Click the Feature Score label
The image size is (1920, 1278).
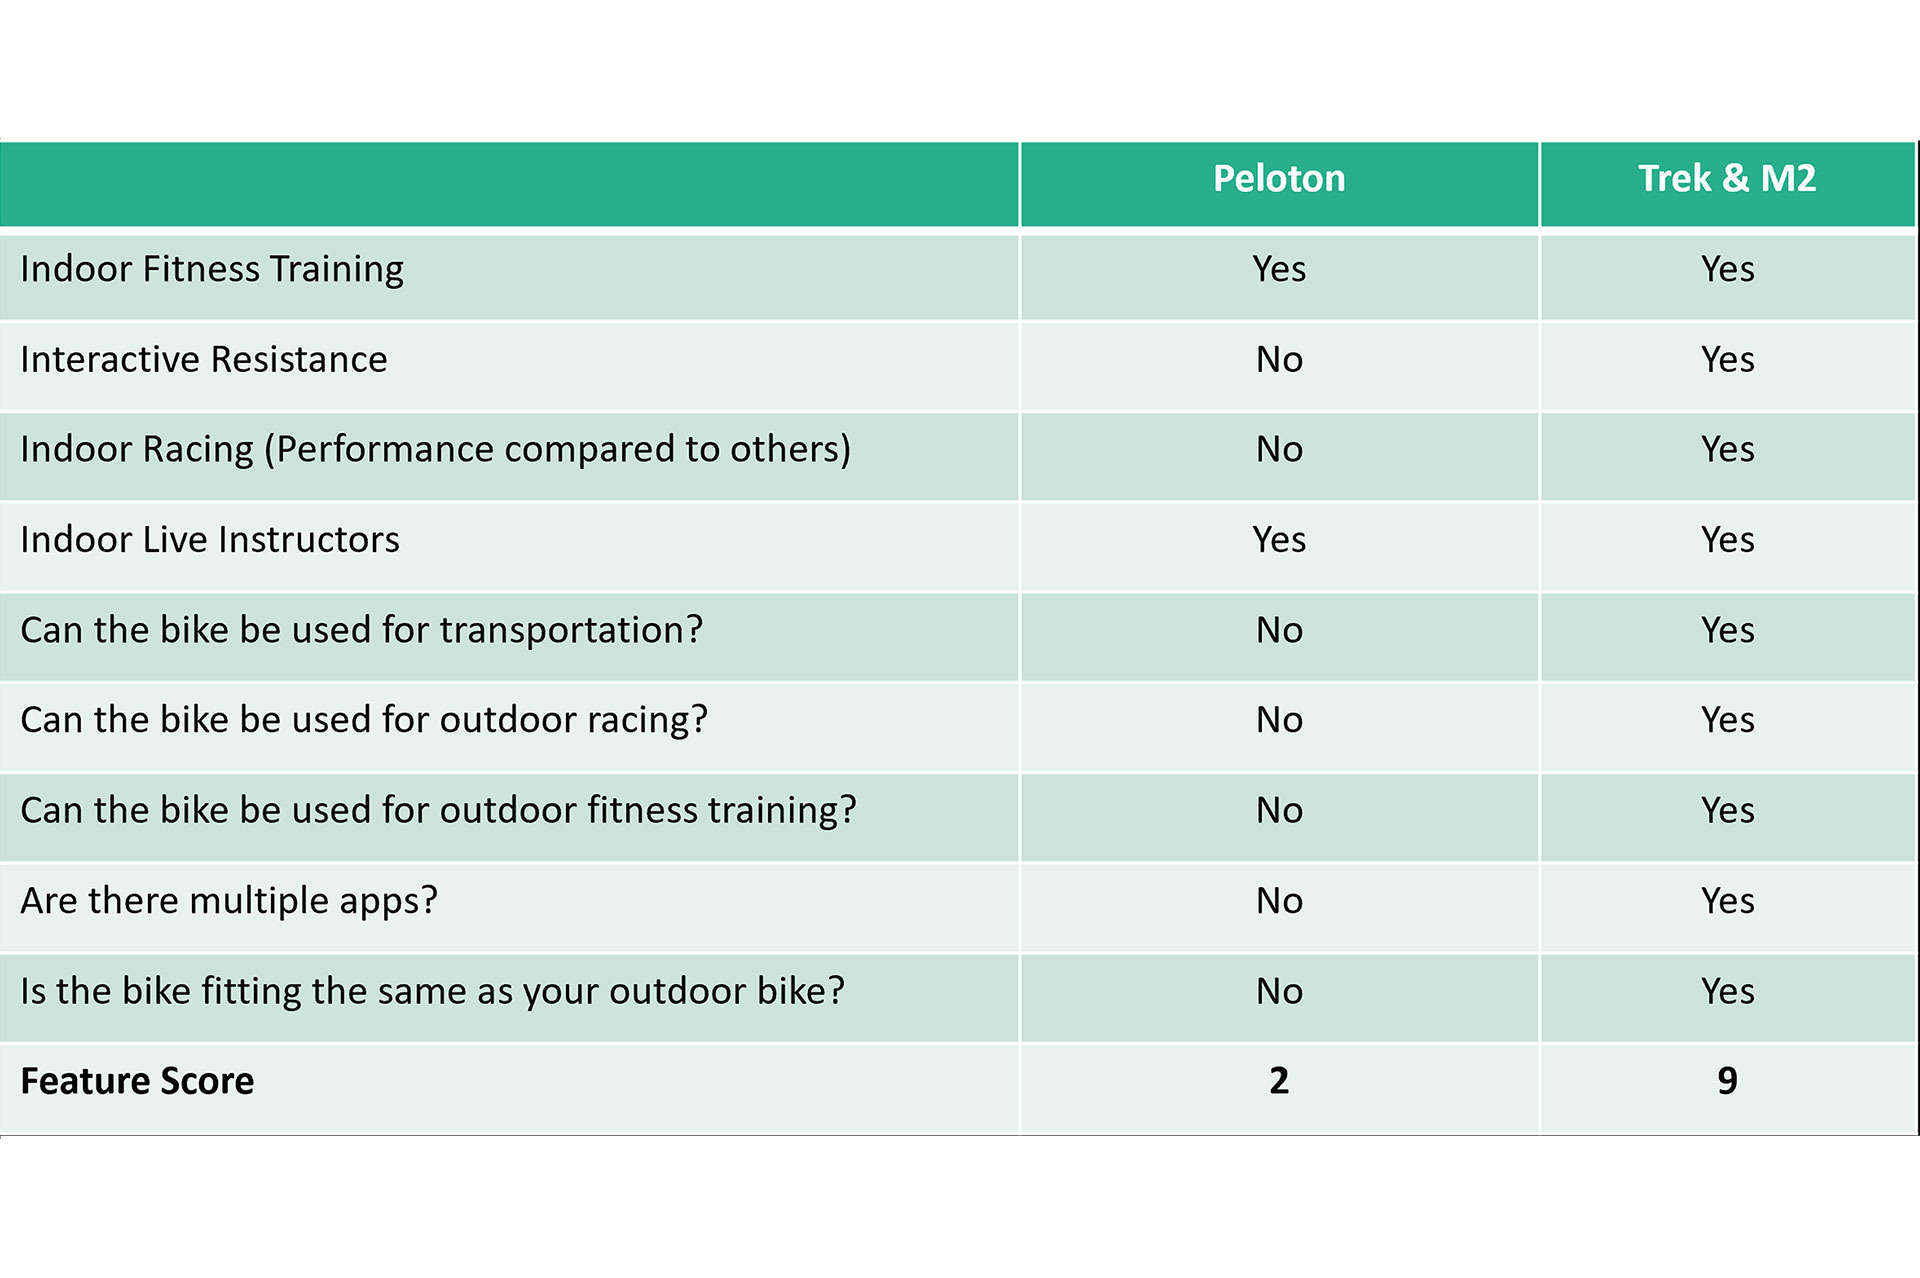[137, 1081]
